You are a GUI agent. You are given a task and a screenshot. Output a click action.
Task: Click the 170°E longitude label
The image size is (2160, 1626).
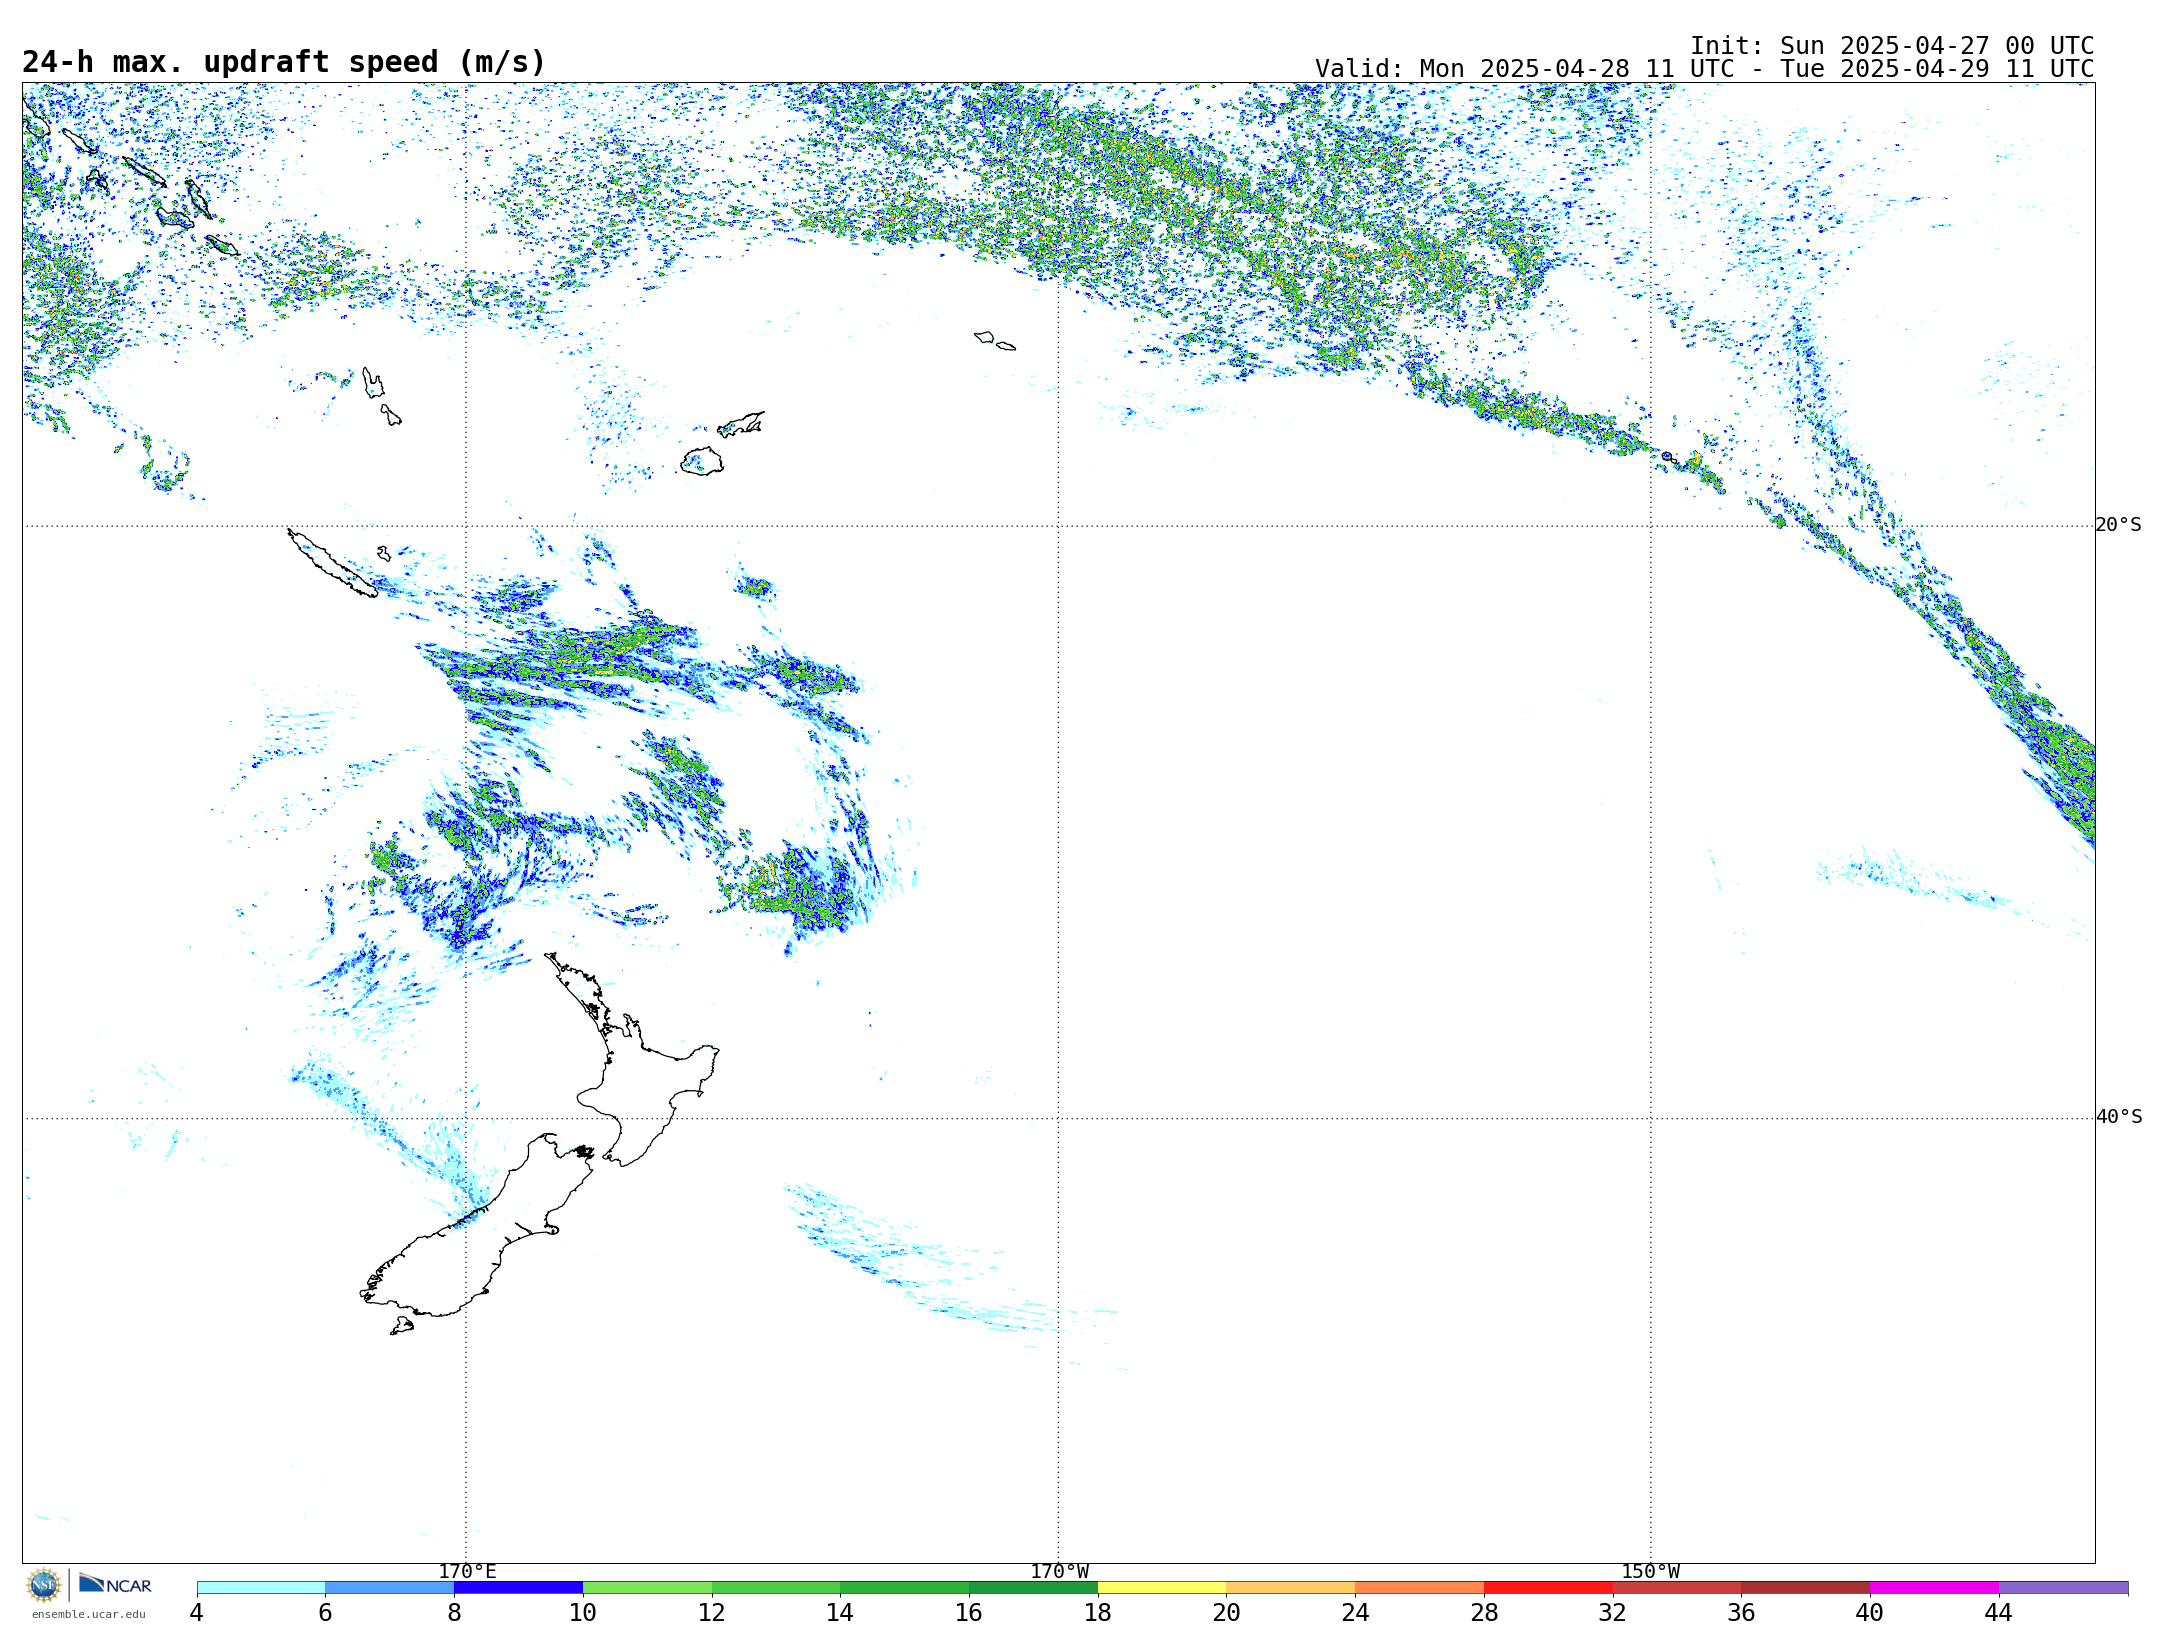click(x=467, y=1572)
